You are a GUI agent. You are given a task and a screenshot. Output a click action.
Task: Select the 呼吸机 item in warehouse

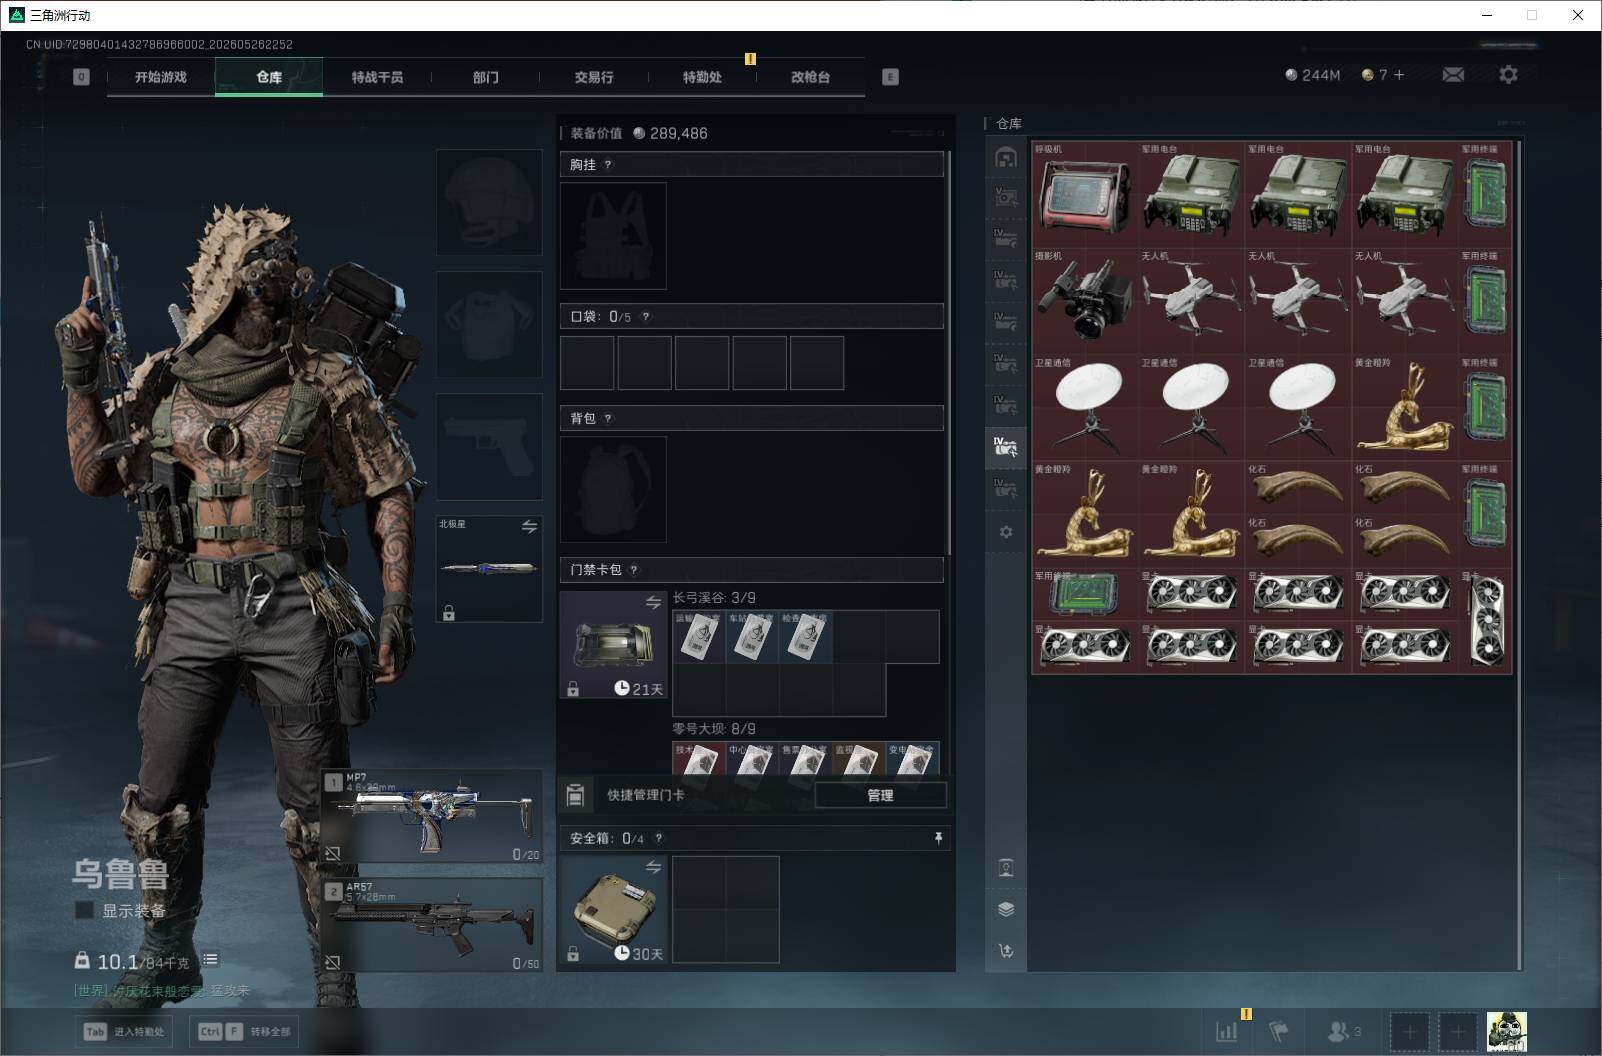pos(1085,194)
